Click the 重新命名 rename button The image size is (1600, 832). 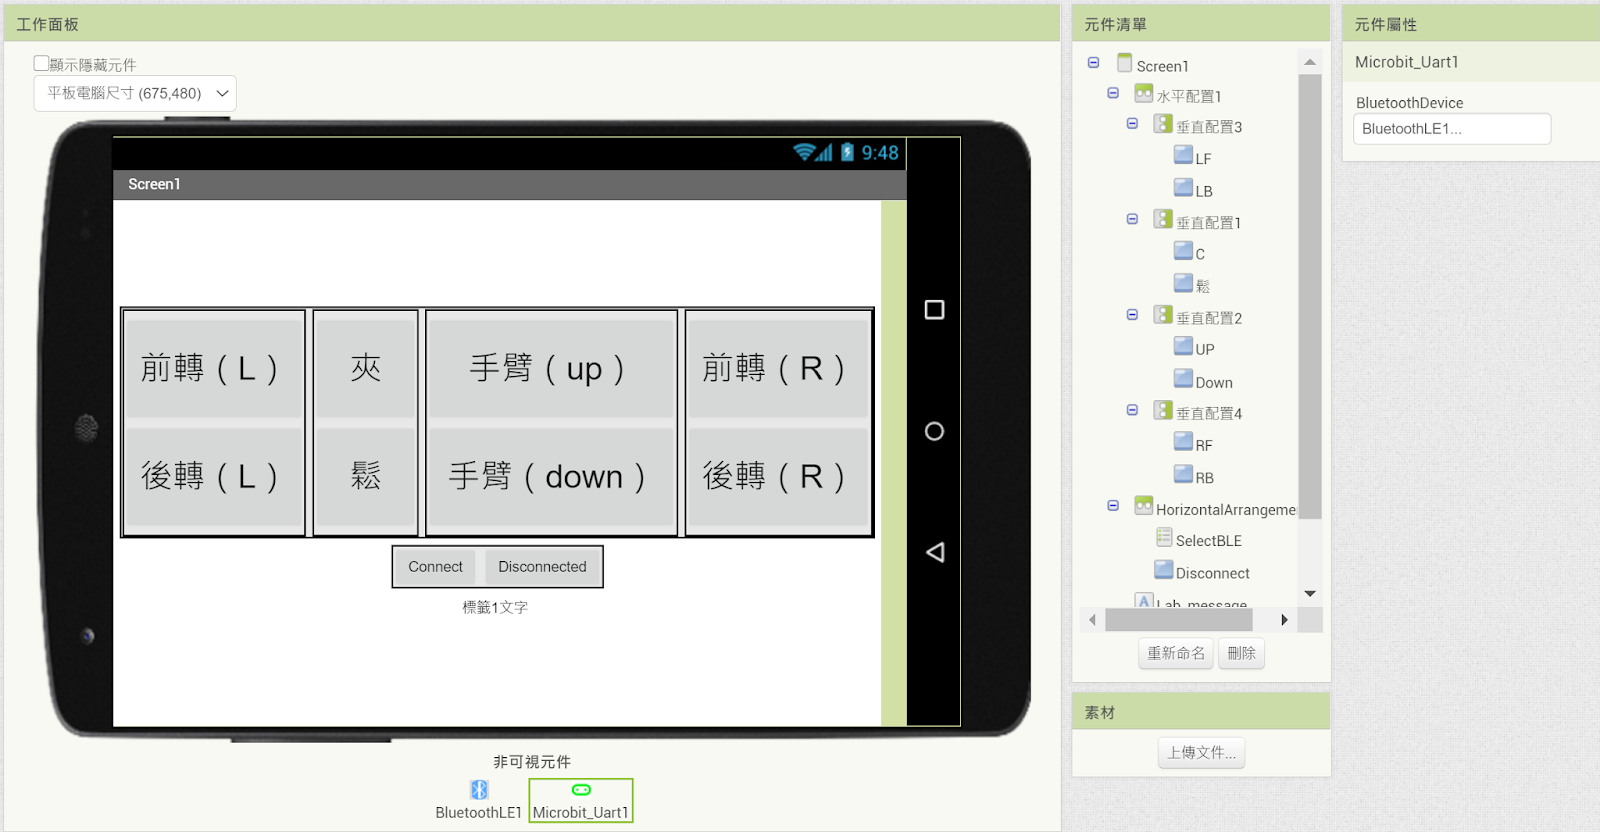1176,653
